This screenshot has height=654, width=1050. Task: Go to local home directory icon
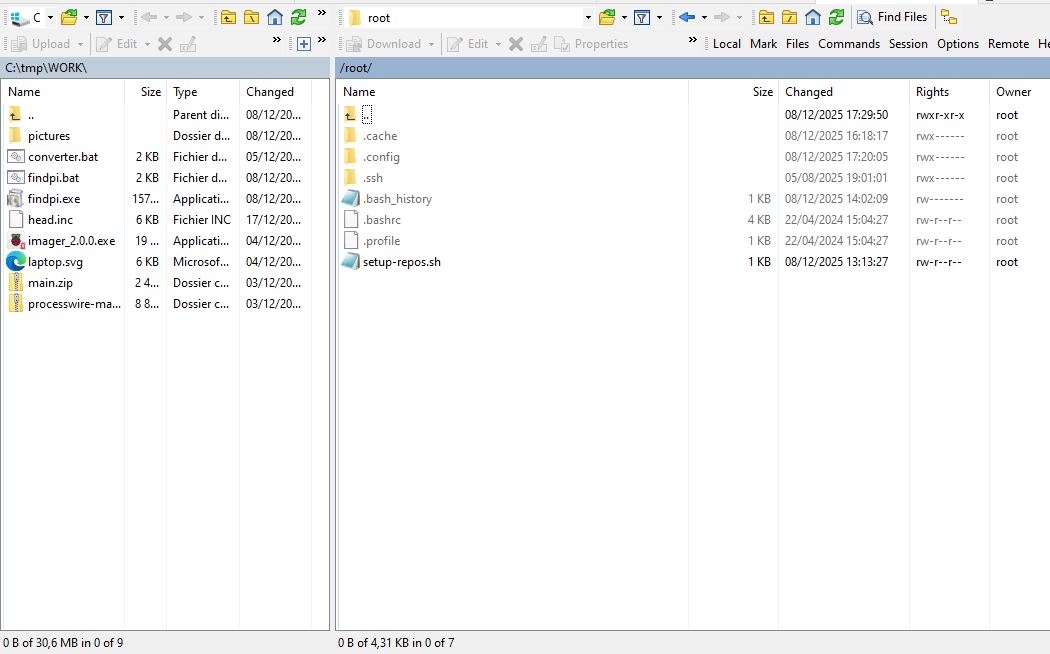(275, 17)
